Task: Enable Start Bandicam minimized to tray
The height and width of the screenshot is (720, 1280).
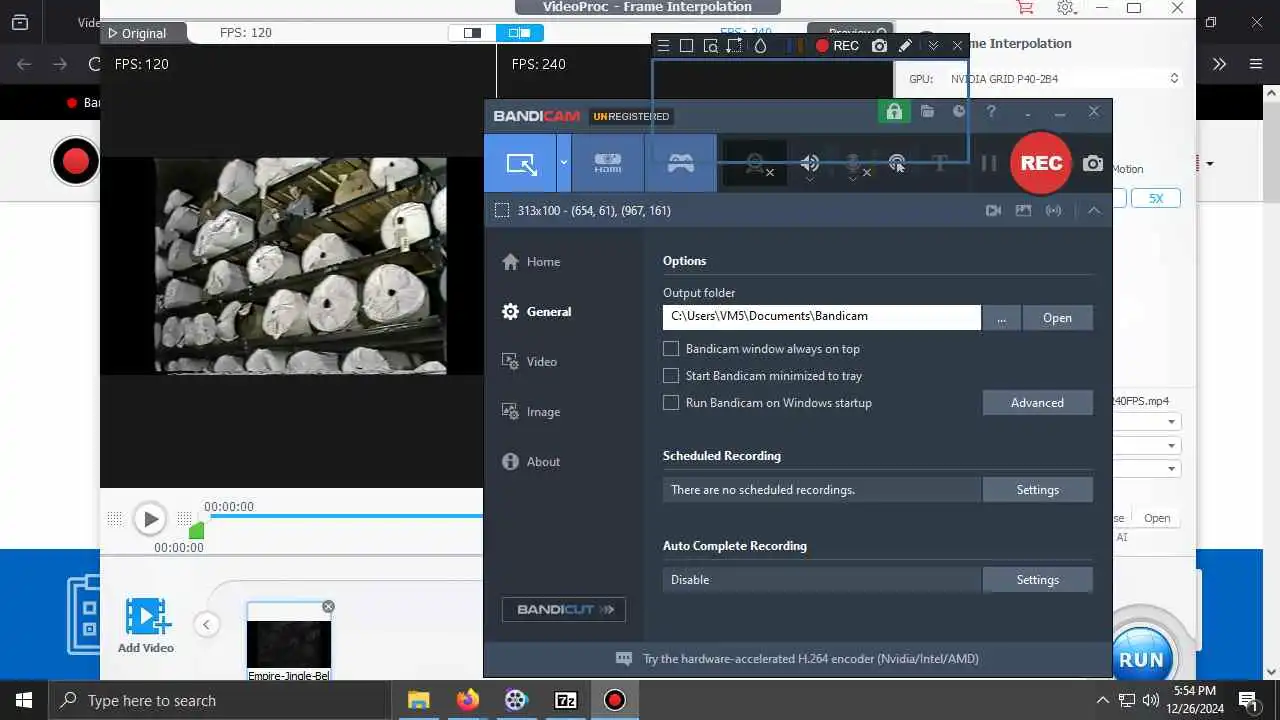Action: pyautogui.click(x=671, y=376)
